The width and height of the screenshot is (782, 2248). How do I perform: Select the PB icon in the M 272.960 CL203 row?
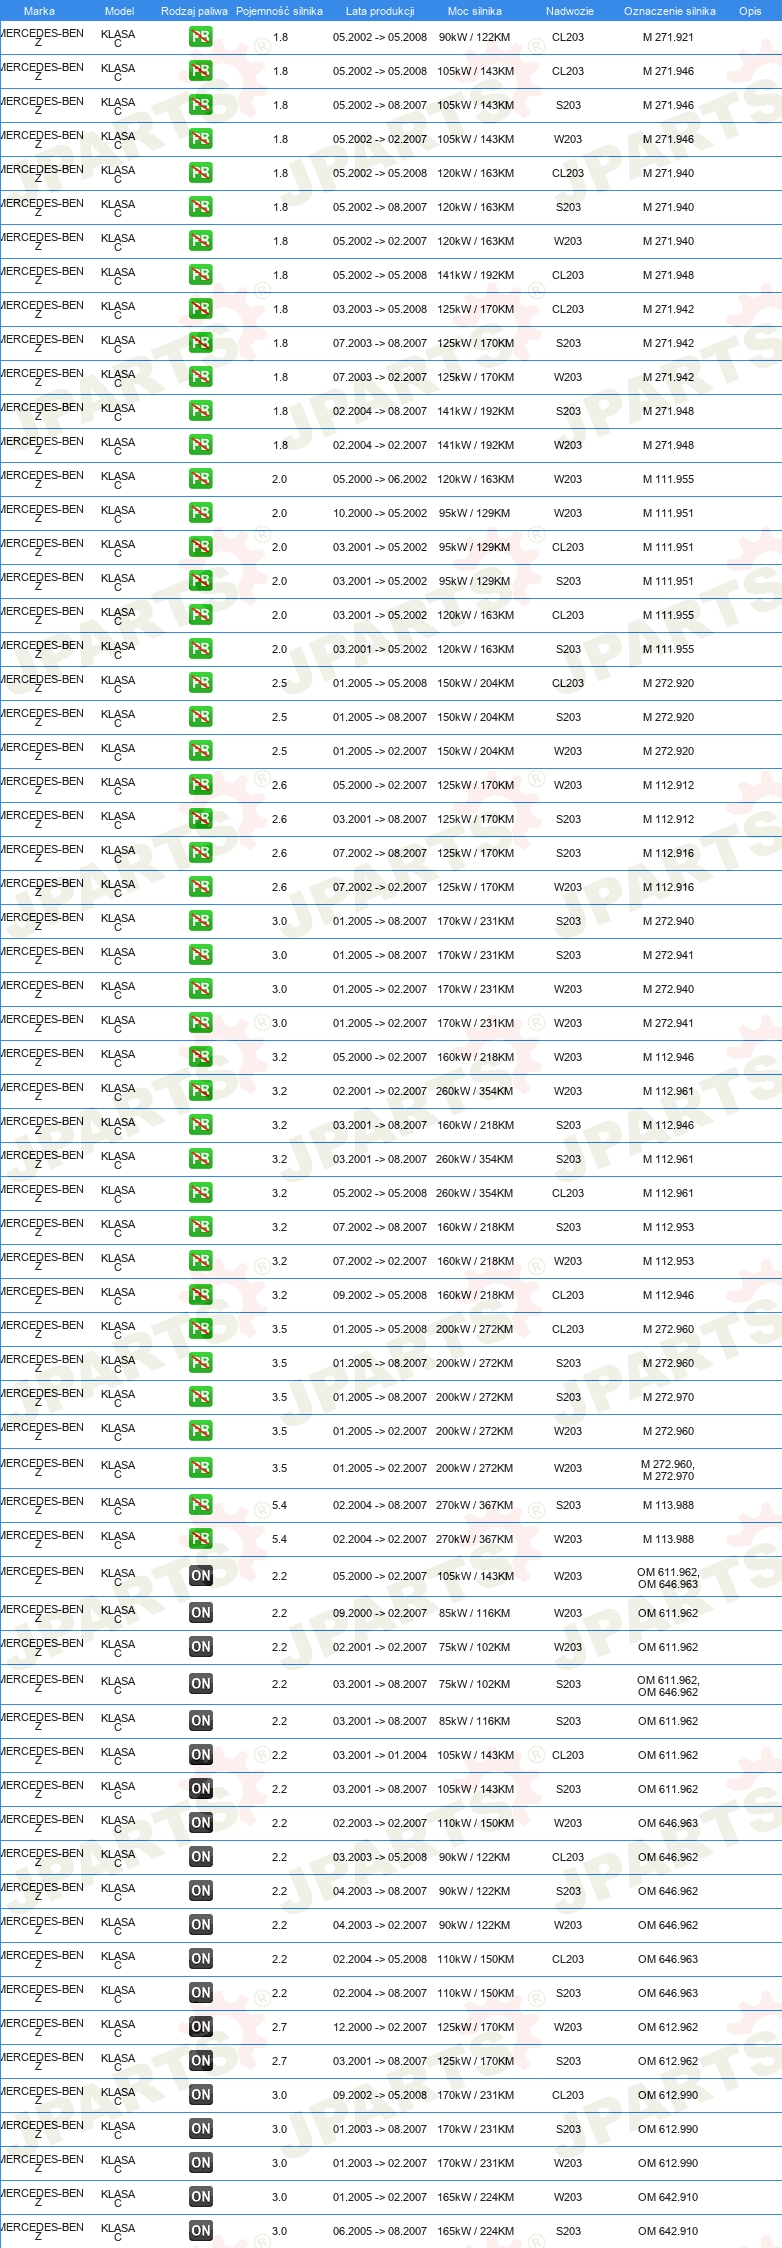click(x=201, y=1329)
